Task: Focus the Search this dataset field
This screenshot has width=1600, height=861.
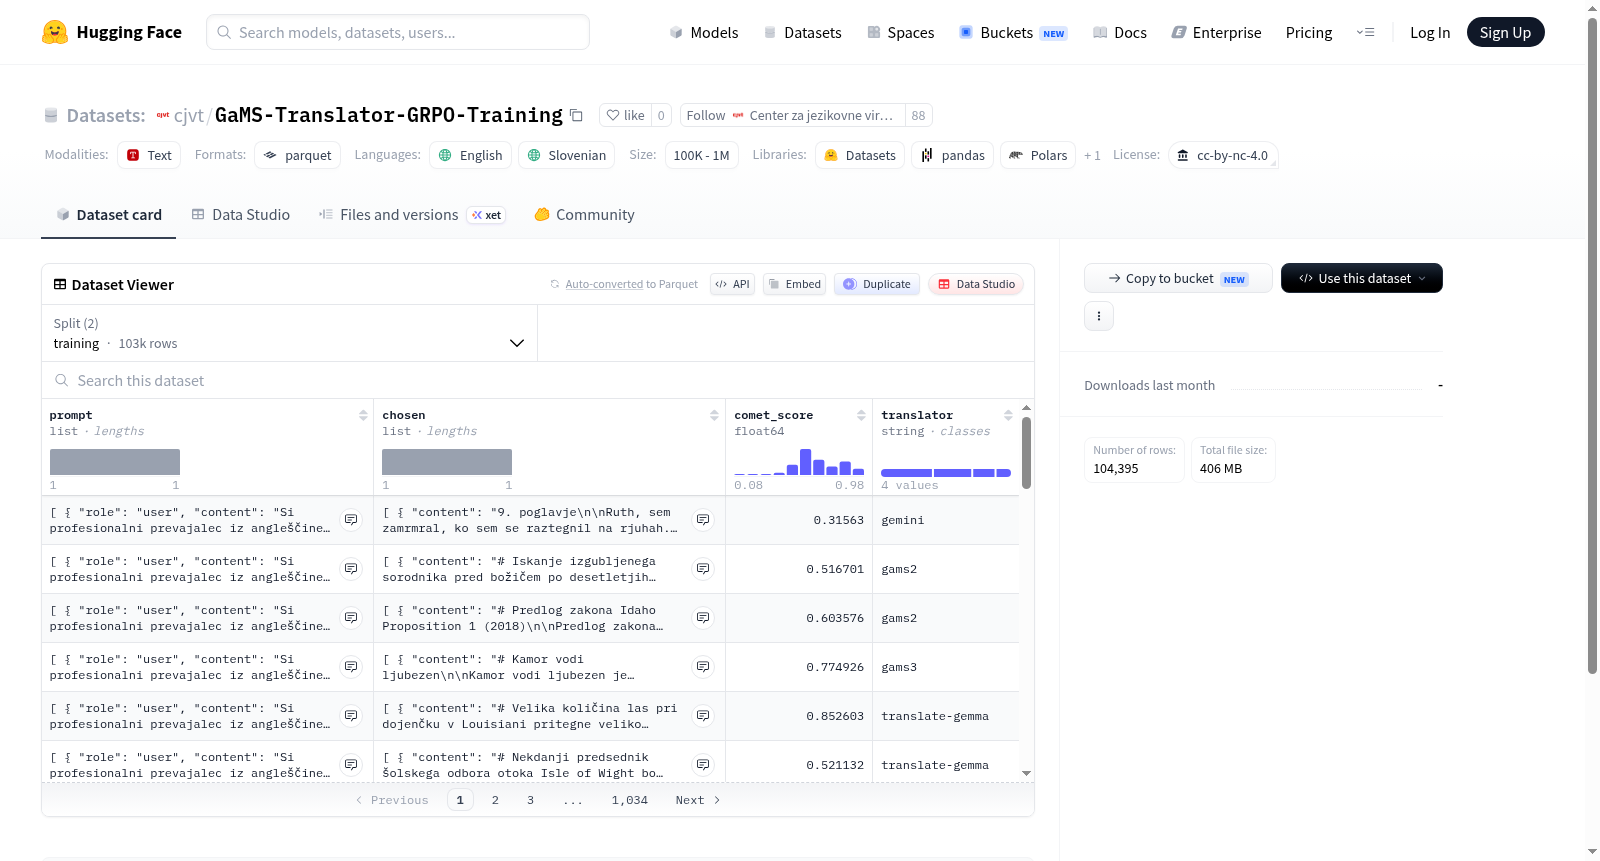Action: click(538, 380)
